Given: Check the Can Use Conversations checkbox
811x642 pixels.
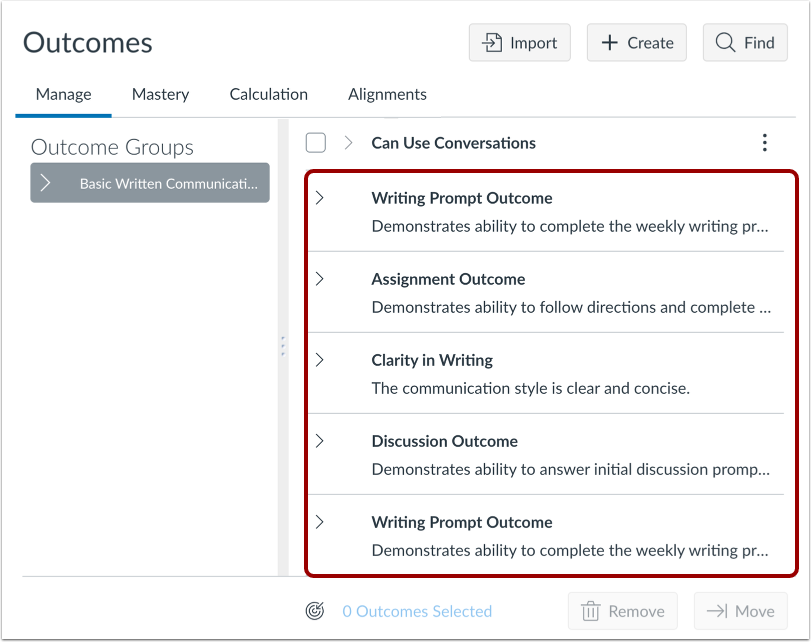Looking at the screenshot, I should [316, 143].
